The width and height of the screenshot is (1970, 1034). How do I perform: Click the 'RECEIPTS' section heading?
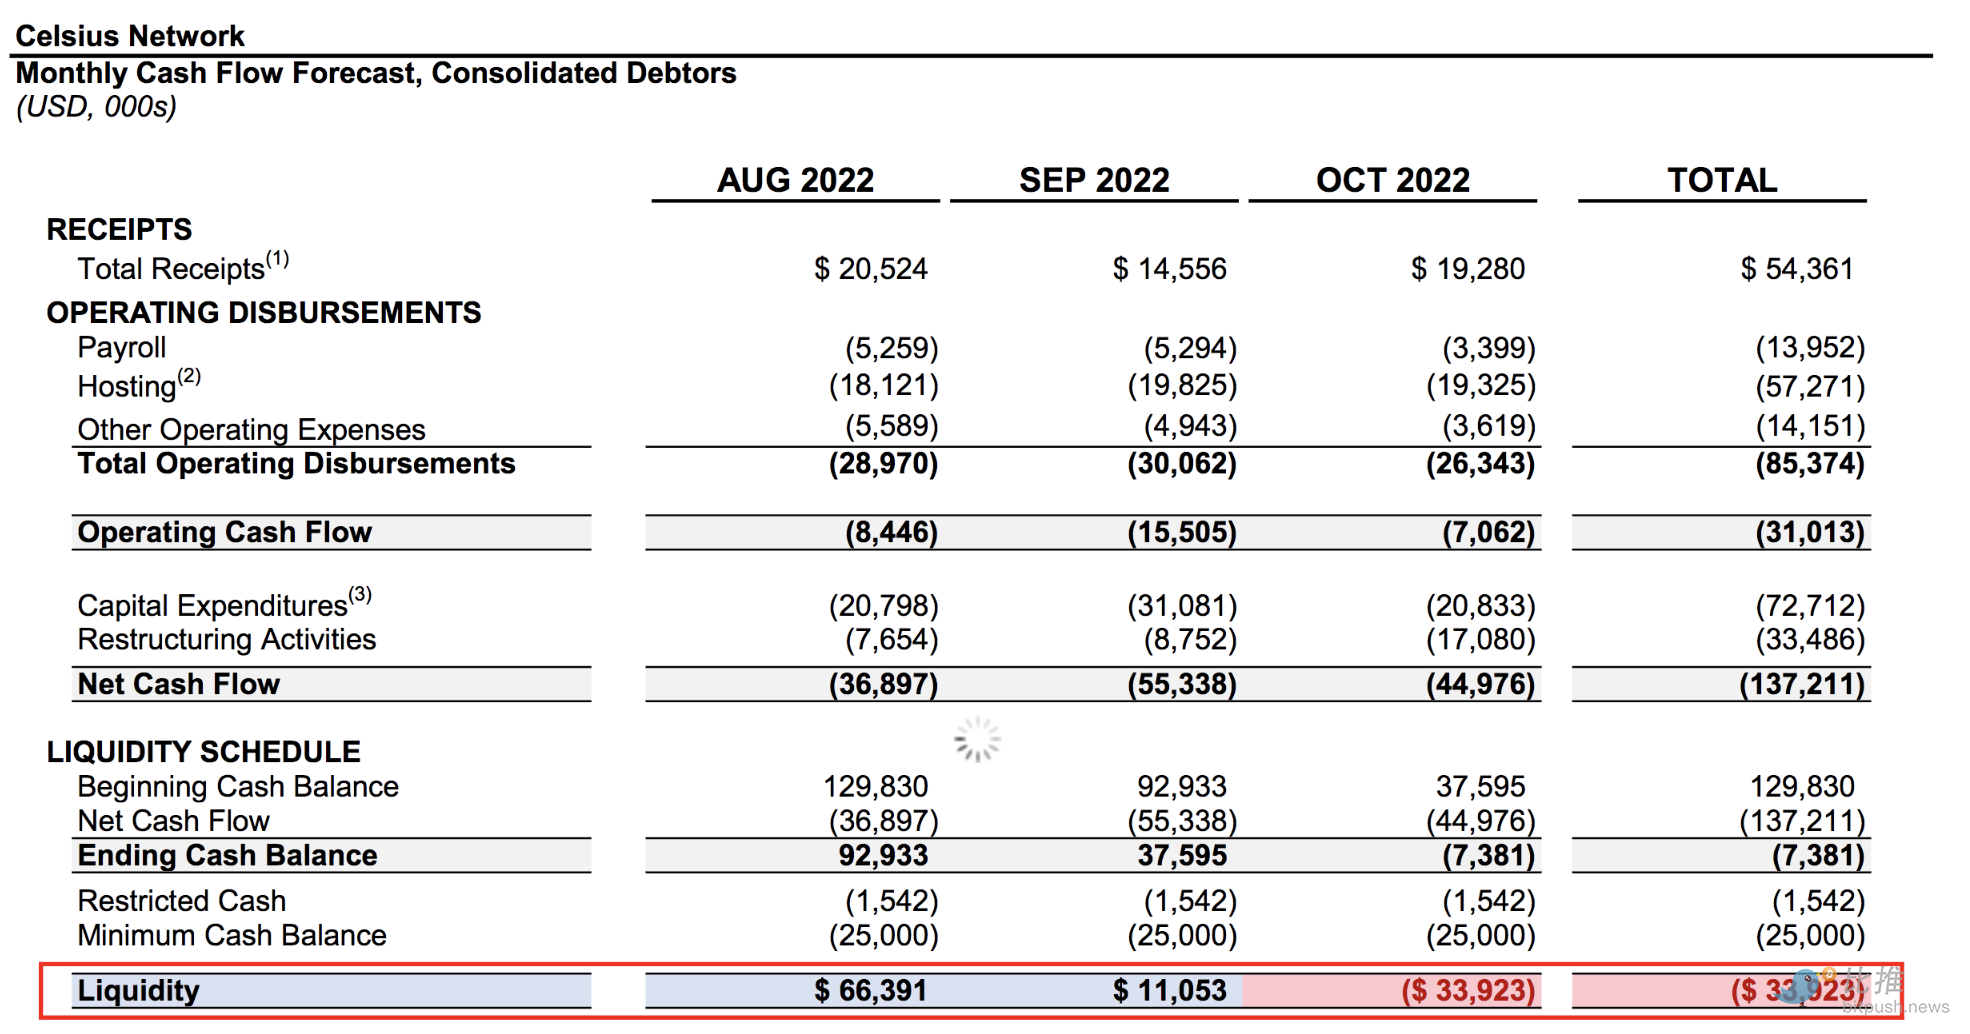(x=119, y=229)
